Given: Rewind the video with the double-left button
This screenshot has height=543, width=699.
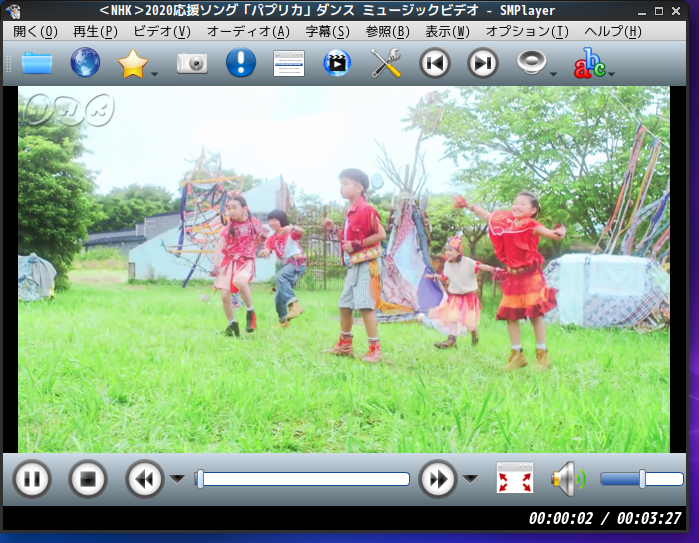Looking at the screenshot, I should pyautogui.click(x=144, y=479).
